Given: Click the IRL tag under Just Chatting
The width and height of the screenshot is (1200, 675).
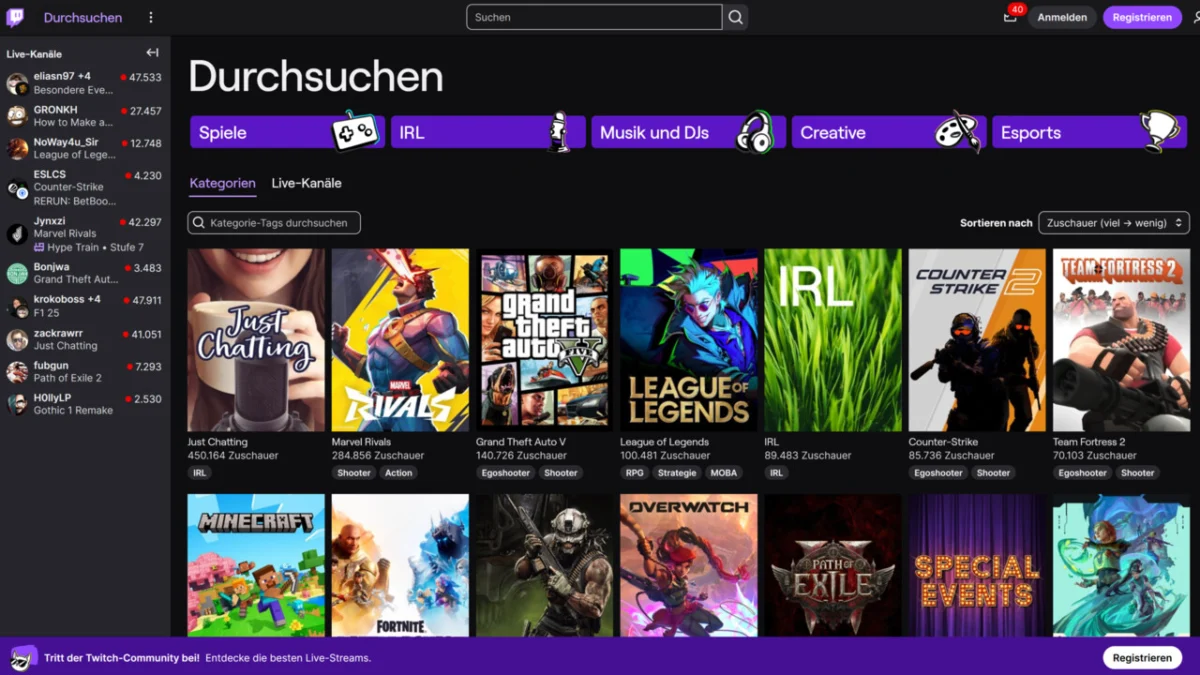Looking at the screenshot, I should (199, 473).
